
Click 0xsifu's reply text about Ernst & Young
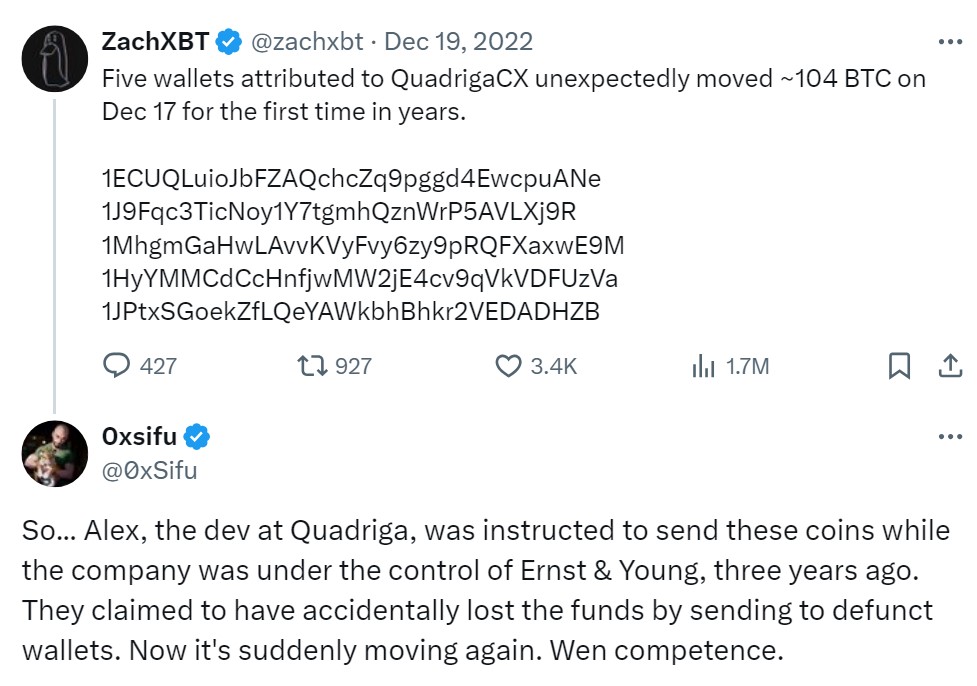pyautogui.click(x=480, y=590)
